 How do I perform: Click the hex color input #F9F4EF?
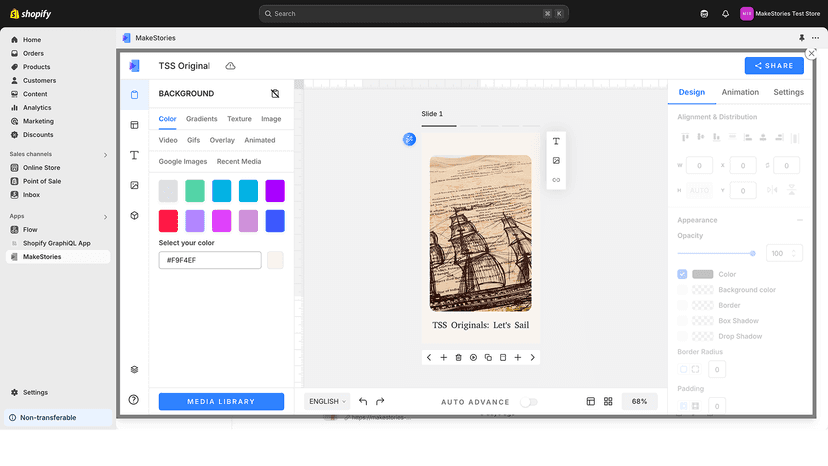[210, 260]
